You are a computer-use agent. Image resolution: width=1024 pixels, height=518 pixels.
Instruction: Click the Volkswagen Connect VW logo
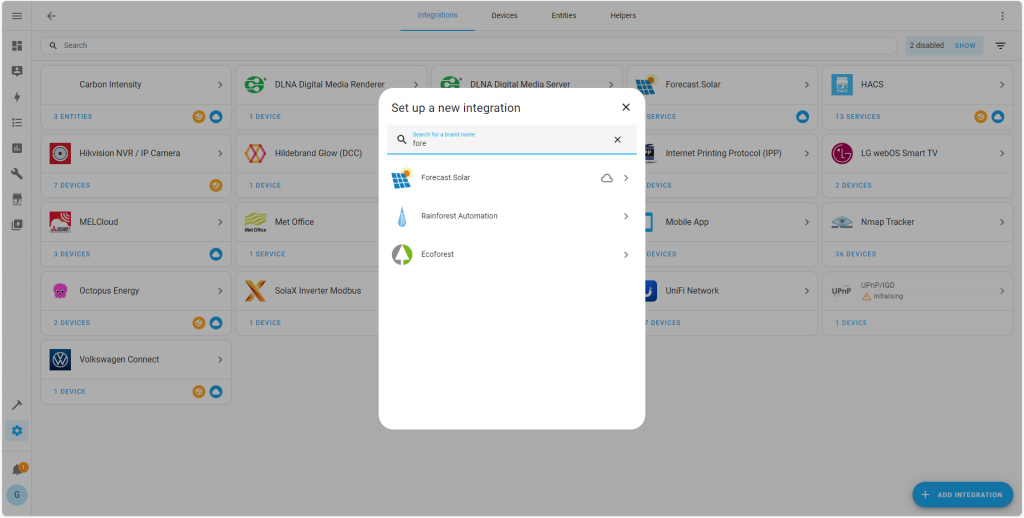pos(60,359)
